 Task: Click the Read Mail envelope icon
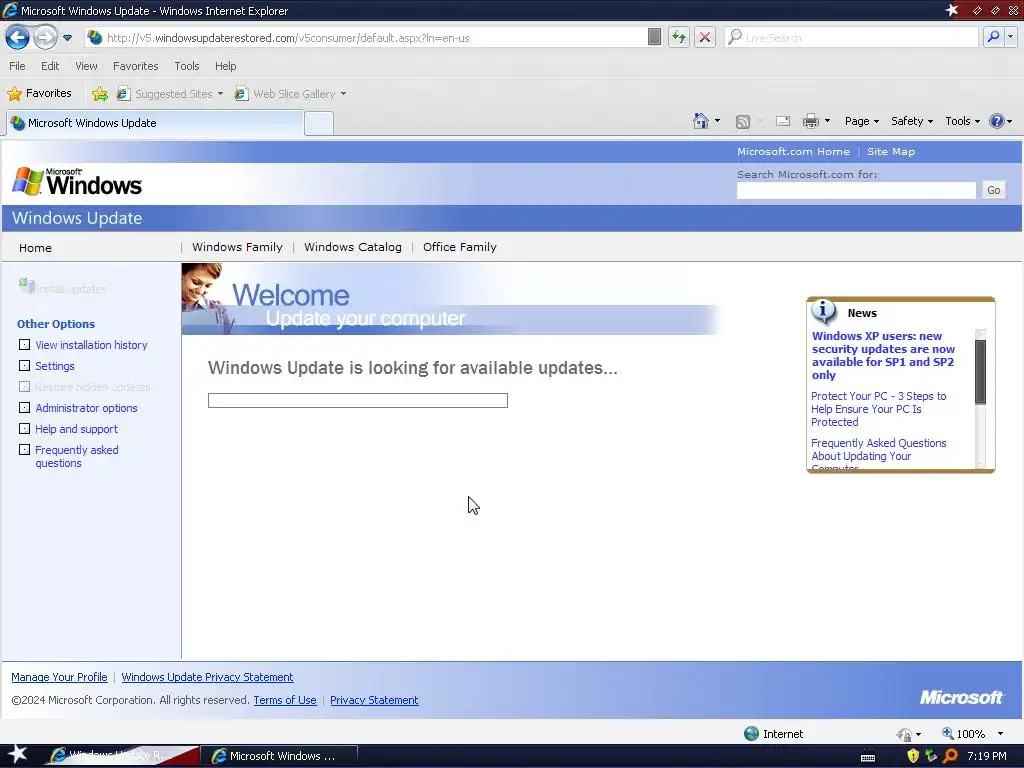pos(782,121)
